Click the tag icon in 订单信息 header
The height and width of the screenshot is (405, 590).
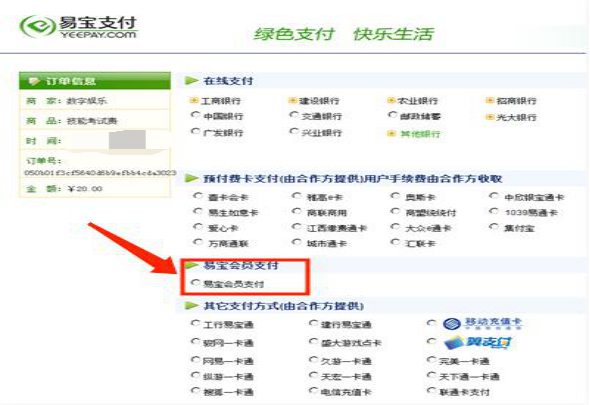tap(34, 81)
